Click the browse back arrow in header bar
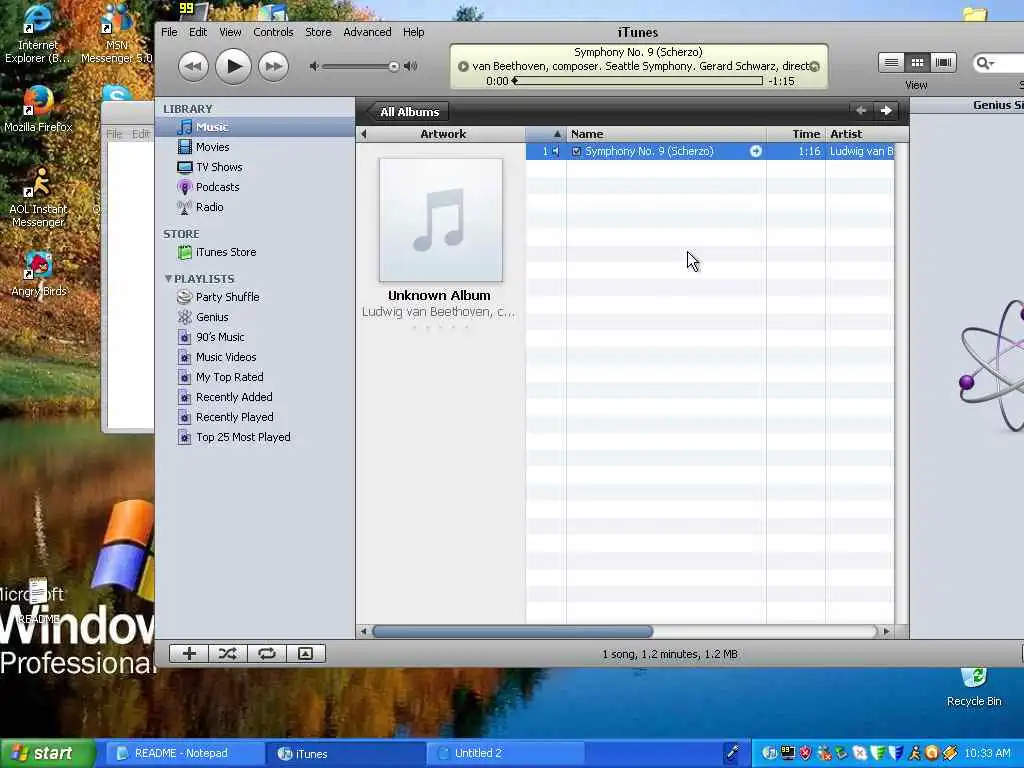This screenshot has width=1024, height=768. (x=861, y=111)
